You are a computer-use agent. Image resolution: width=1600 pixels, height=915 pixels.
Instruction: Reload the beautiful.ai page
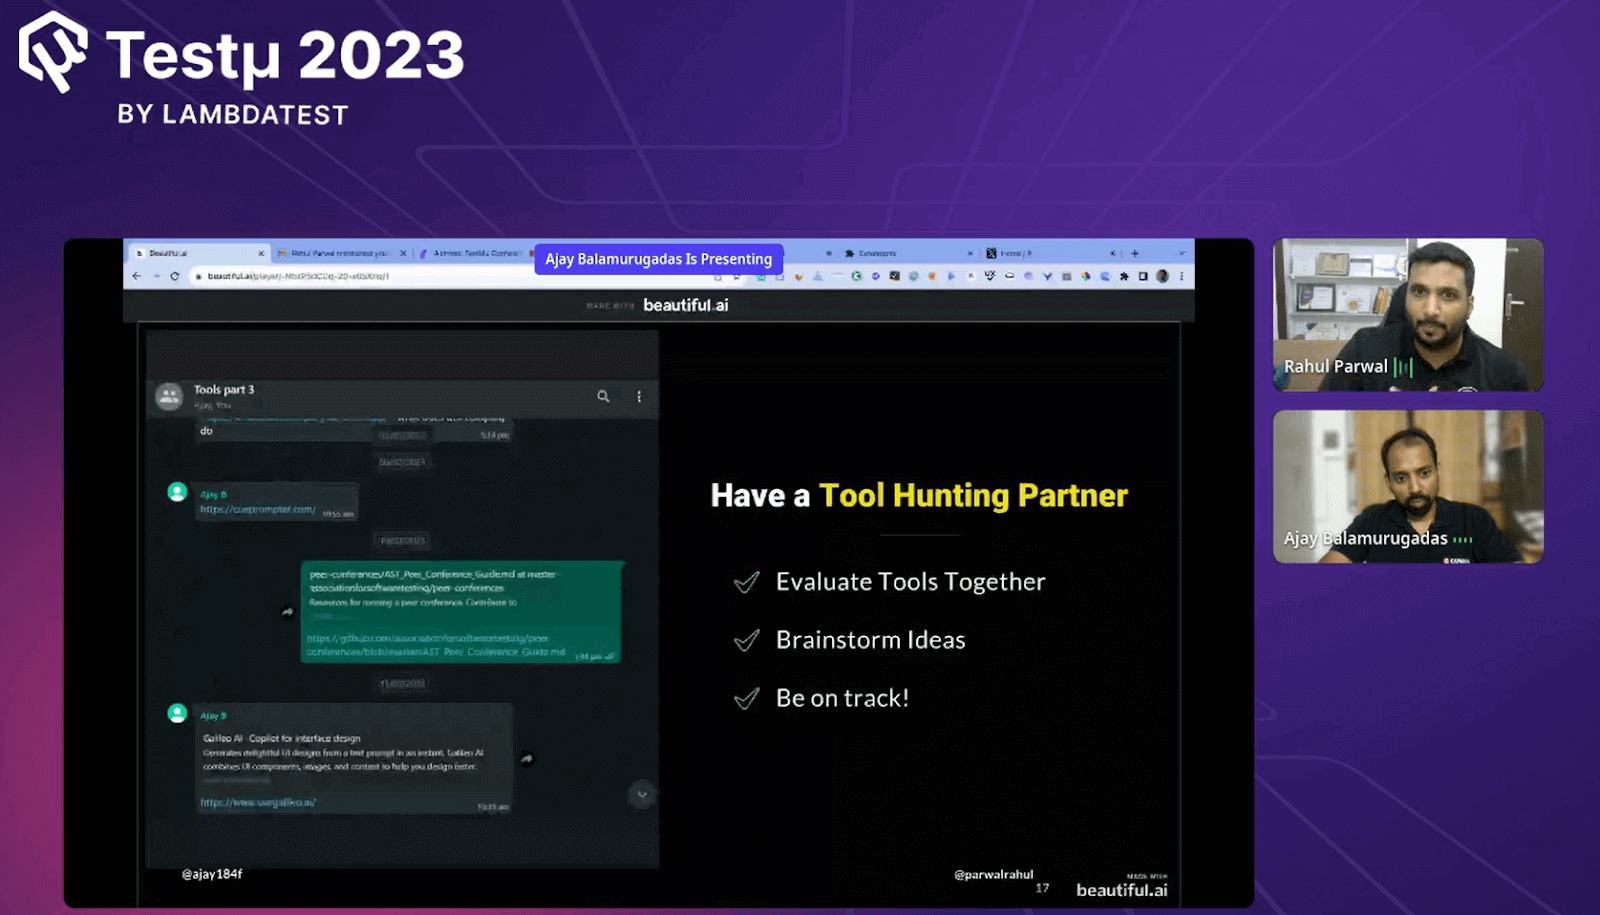[x=174, y=276]
